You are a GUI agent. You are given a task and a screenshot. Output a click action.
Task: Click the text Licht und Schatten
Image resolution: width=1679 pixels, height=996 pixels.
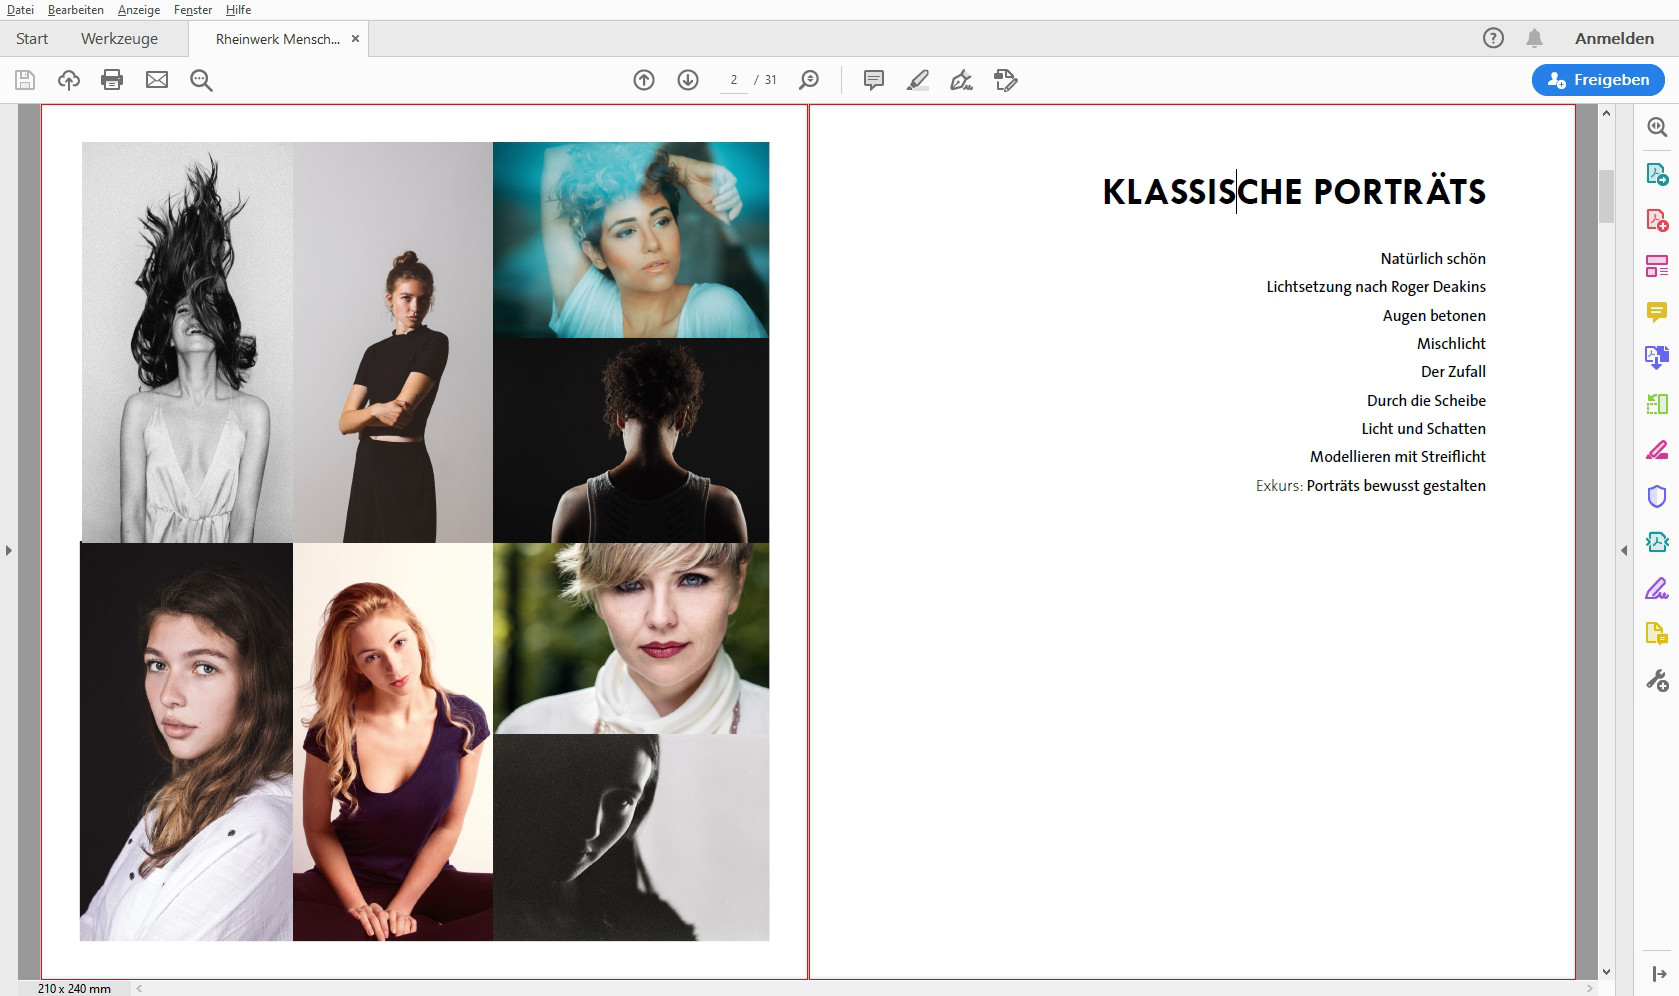[1423, 429]
